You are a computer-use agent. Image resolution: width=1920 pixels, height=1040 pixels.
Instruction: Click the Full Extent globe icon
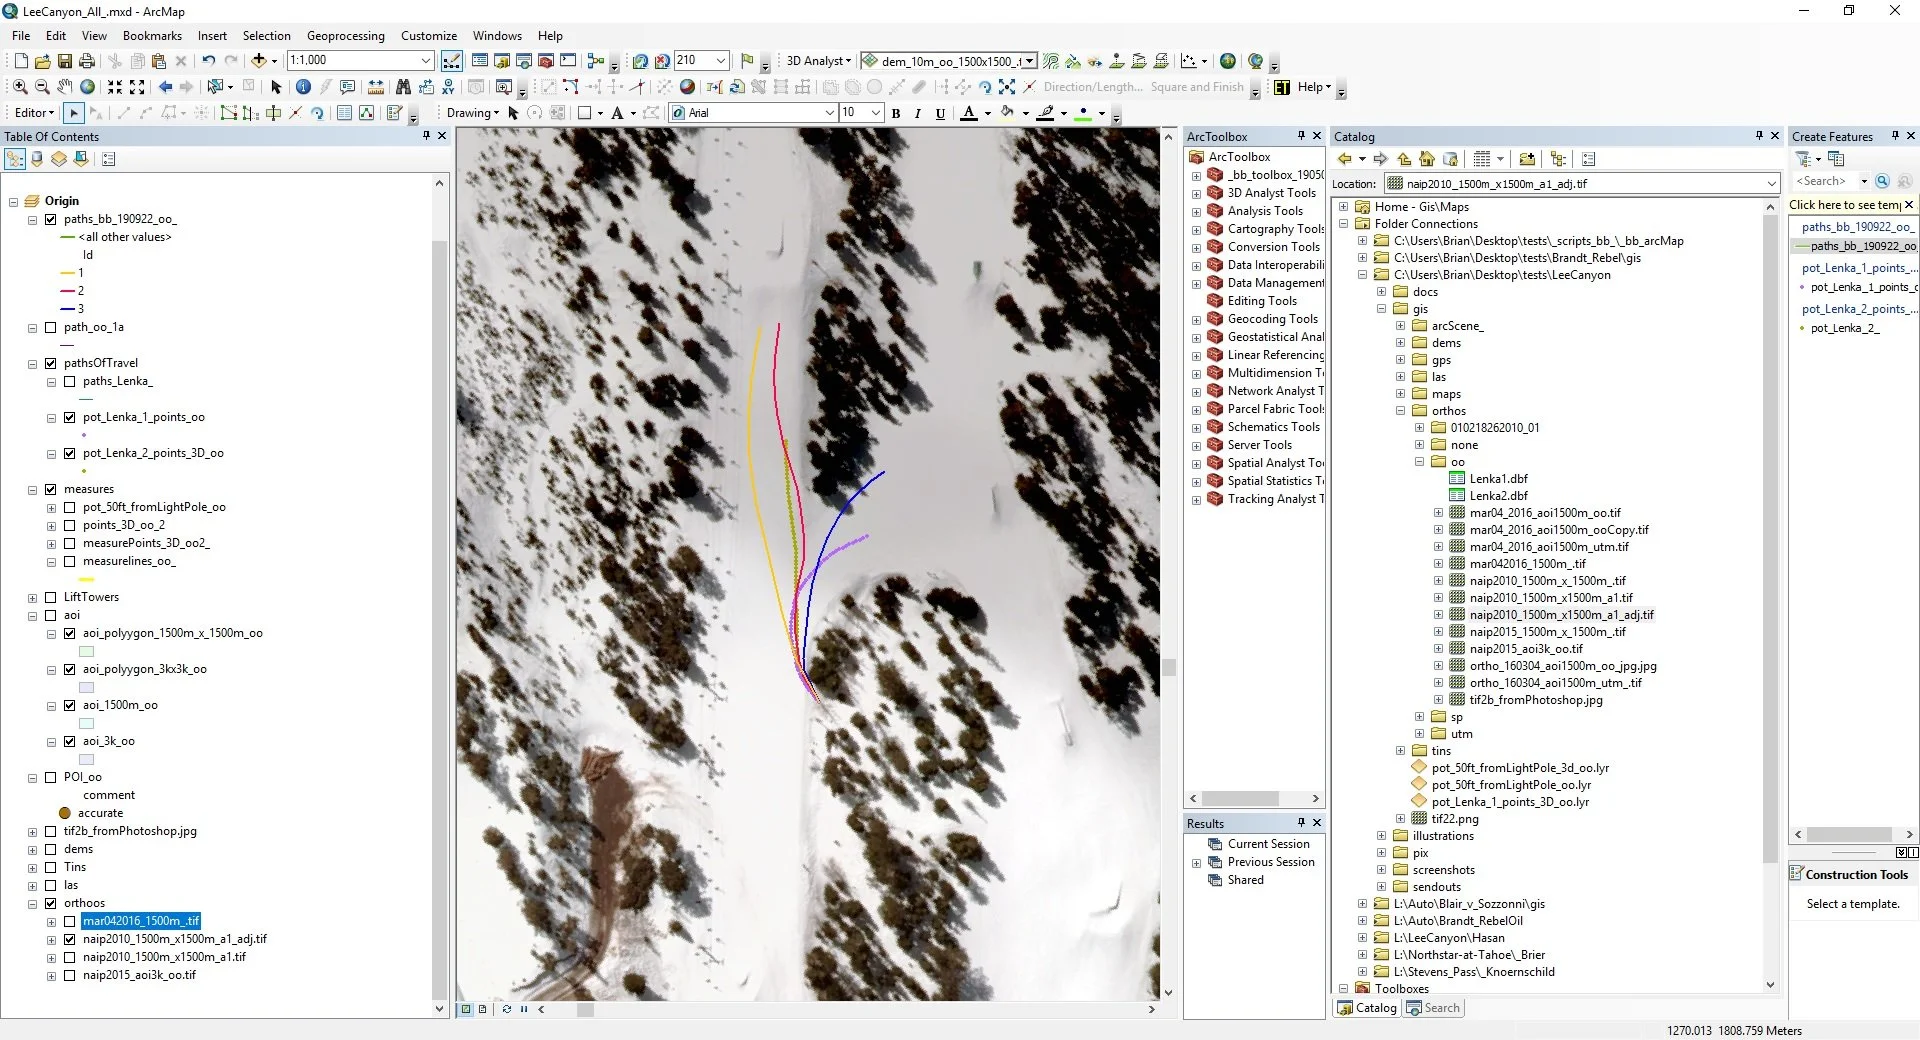coord(88,87)
